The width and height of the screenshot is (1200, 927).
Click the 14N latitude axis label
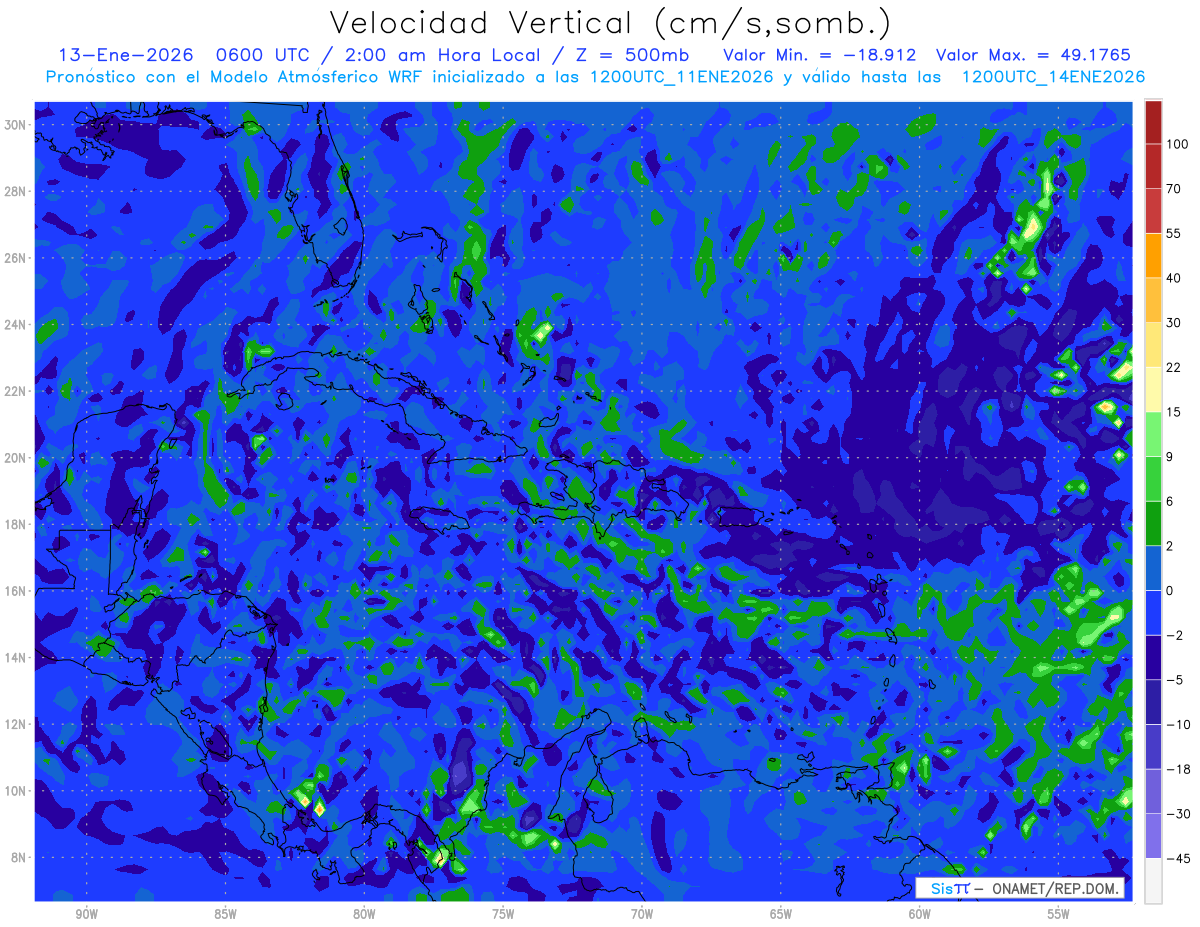17,657
